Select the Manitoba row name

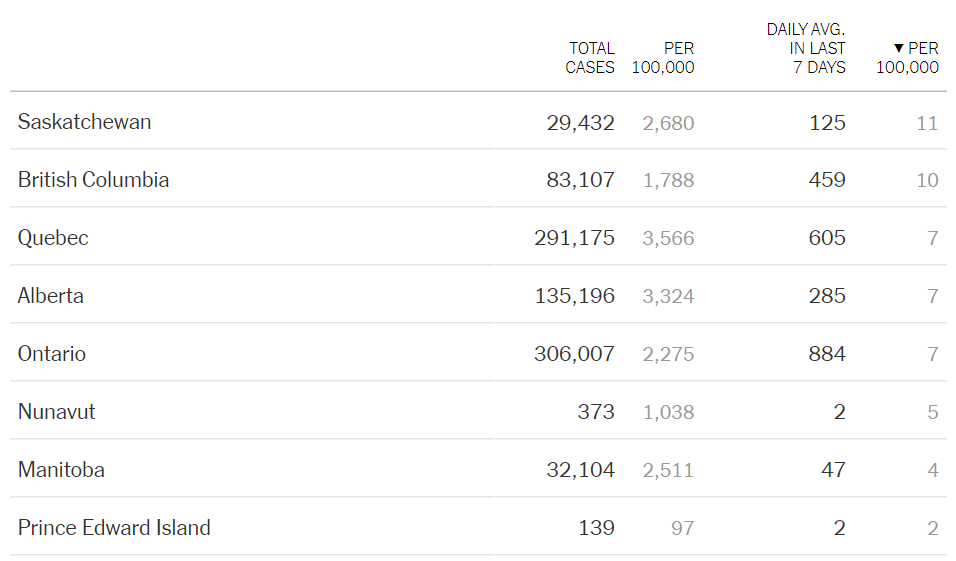tap(61, 470)
